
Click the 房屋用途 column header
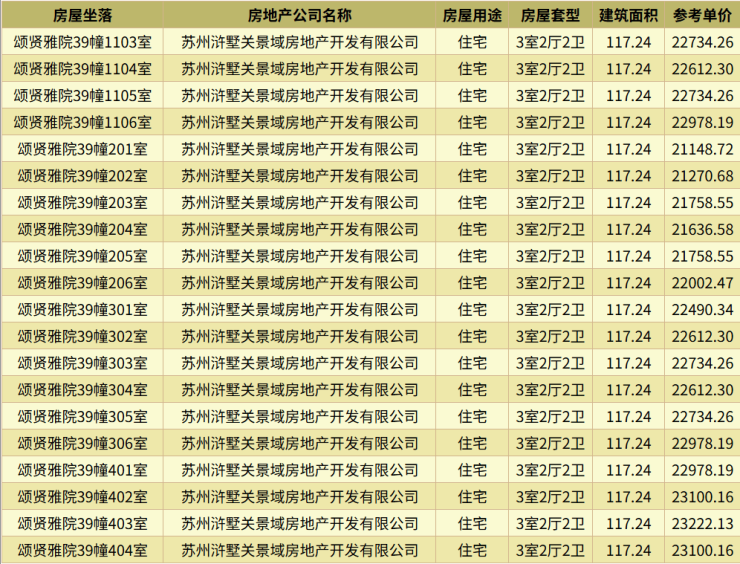[x=472, y=16]
